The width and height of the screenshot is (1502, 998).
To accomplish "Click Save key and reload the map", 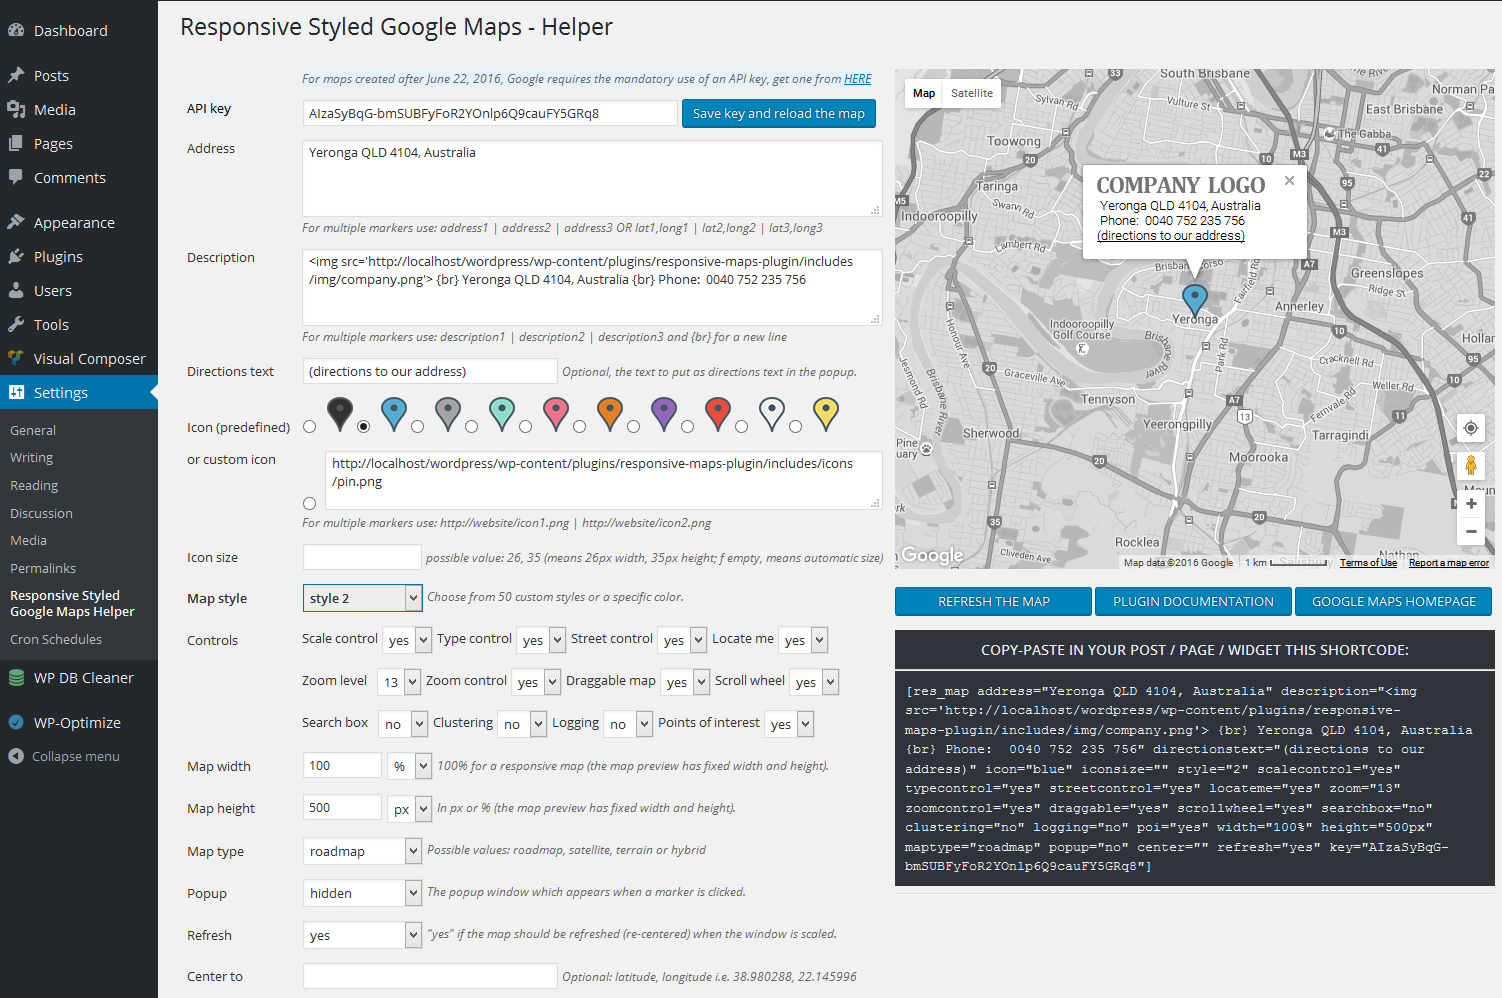I will pos(779,114).
